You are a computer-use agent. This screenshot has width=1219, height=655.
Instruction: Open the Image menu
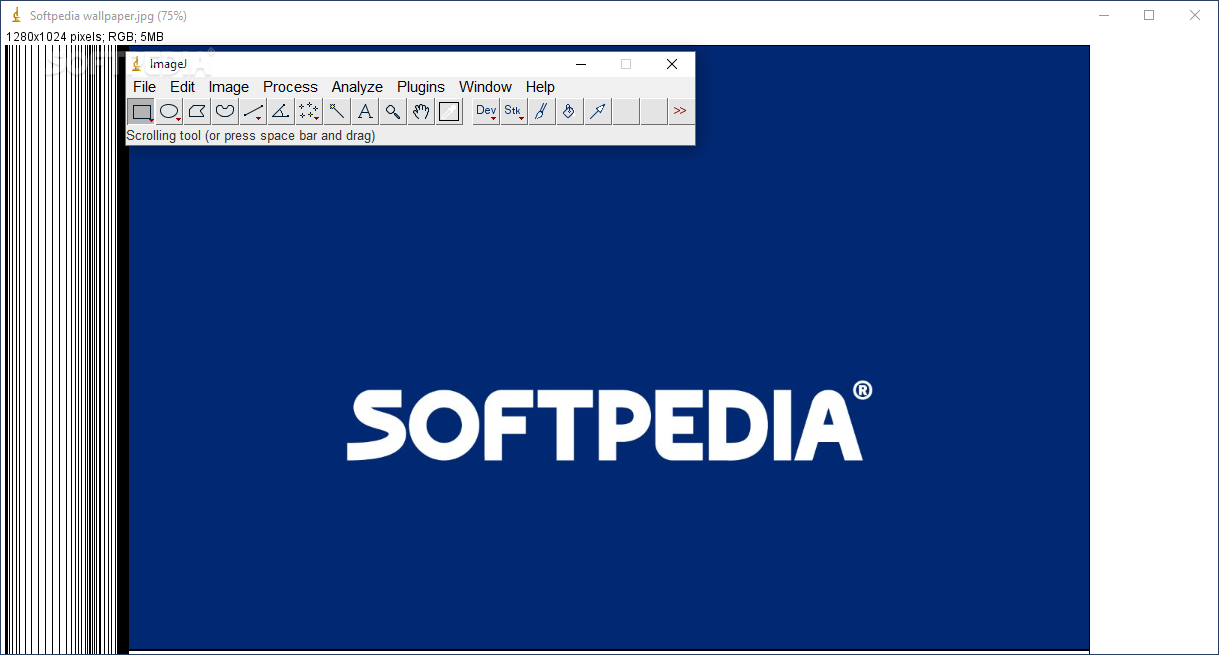pos(229,87)
